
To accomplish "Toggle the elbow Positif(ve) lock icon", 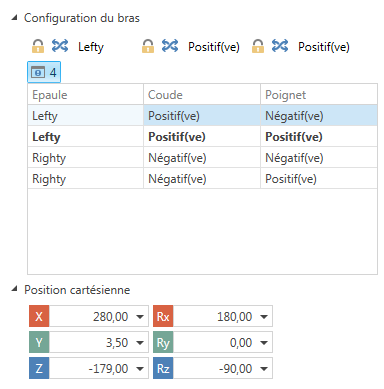I will tap(148, 46).
